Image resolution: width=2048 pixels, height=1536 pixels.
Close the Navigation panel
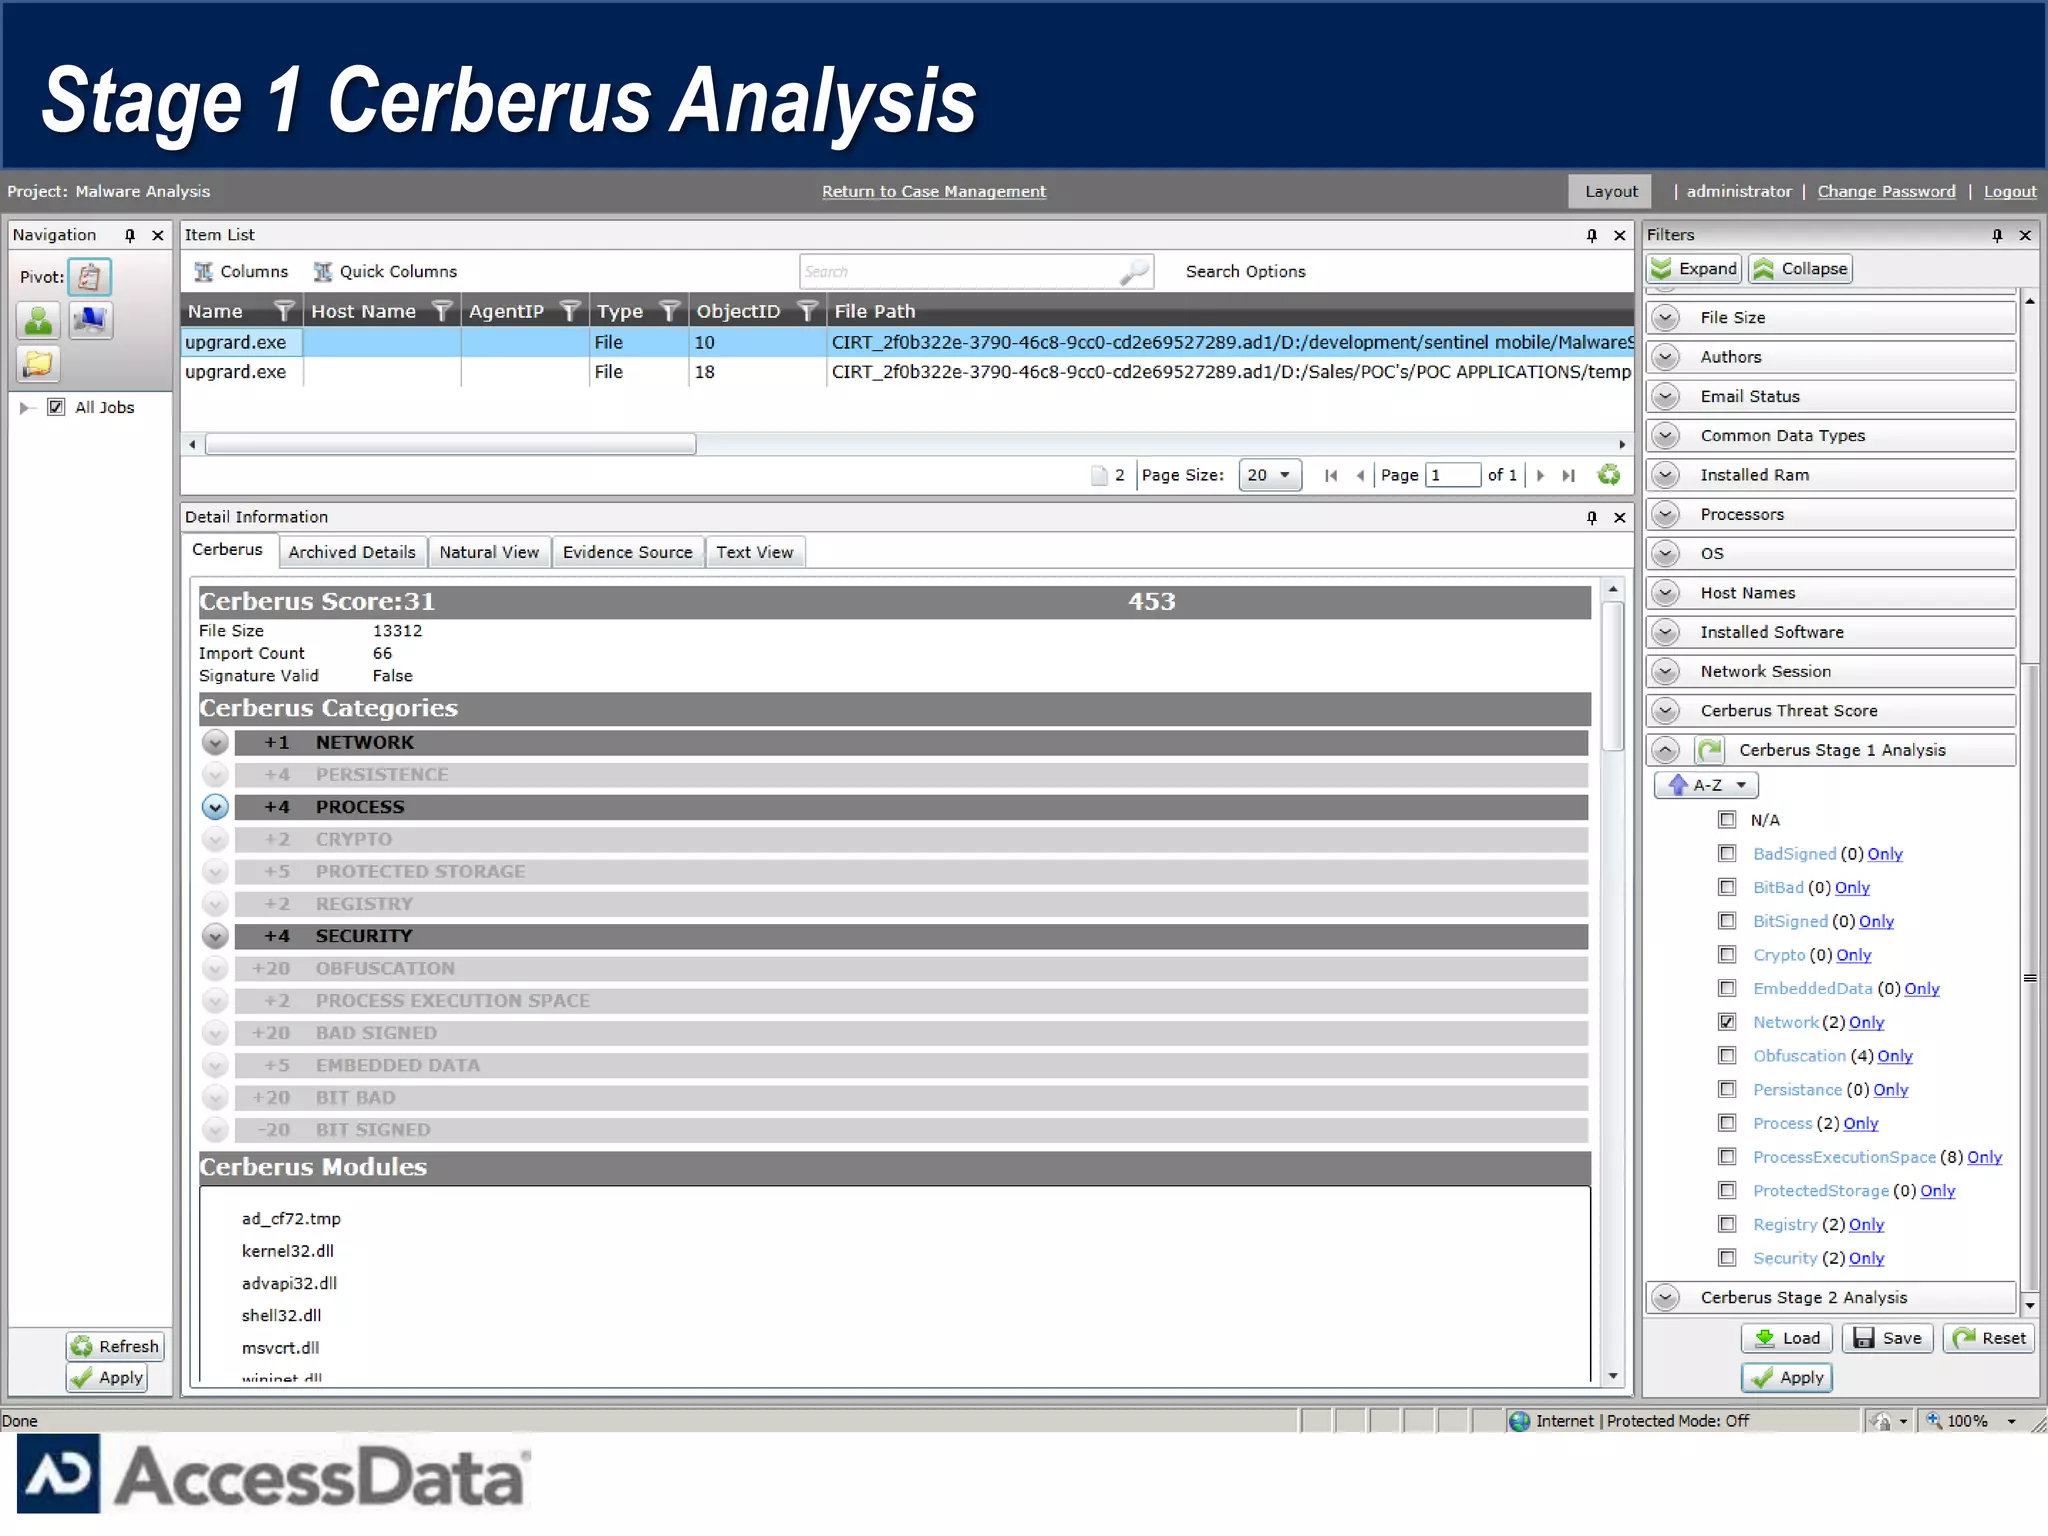pyautogui.click(x=158, y=235)
